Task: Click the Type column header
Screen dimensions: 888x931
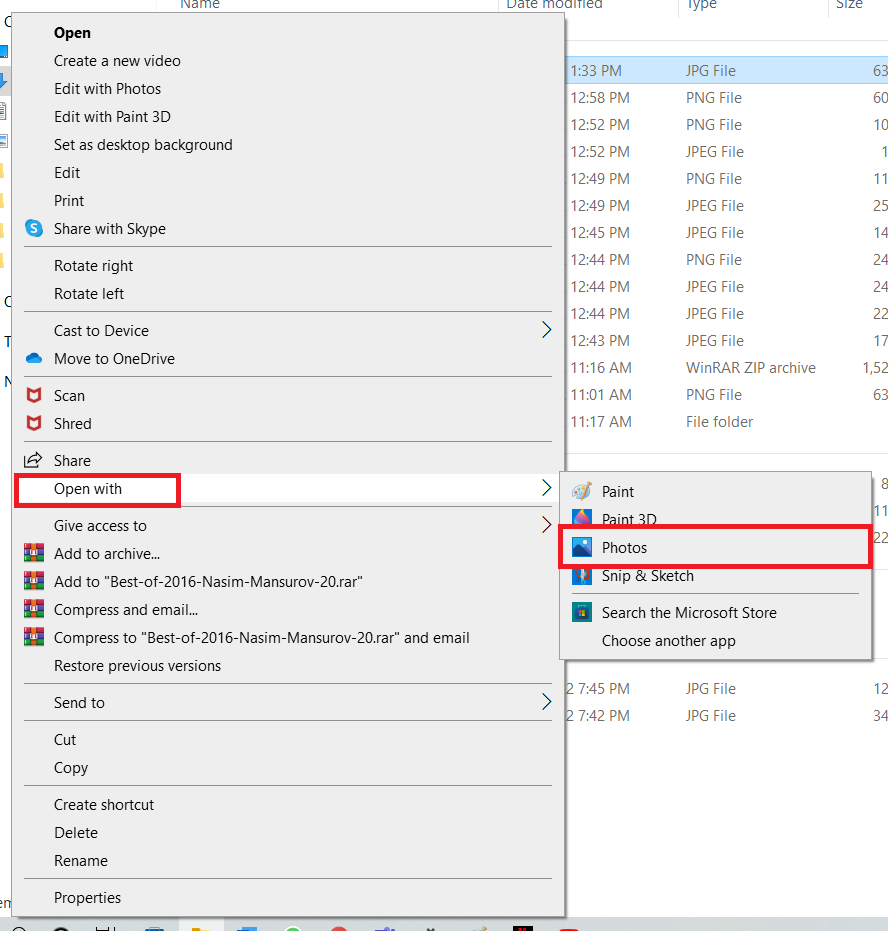Action: pyautogui.click(x=702, y=5)
